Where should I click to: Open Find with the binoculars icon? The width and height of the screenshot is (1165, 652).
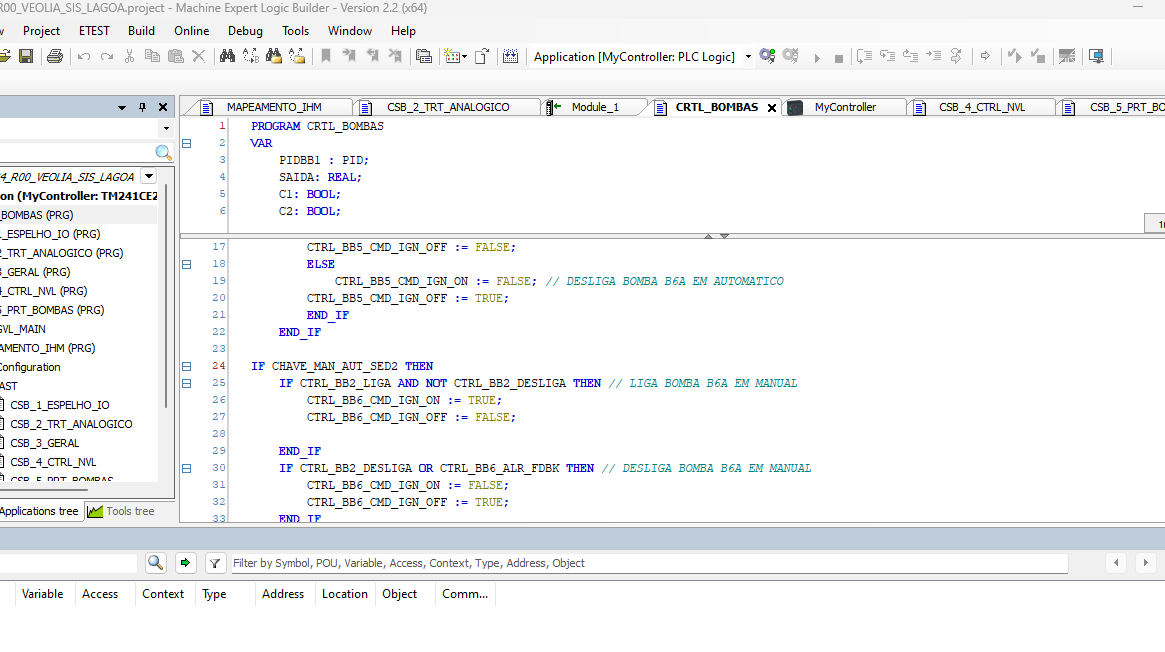227,57
